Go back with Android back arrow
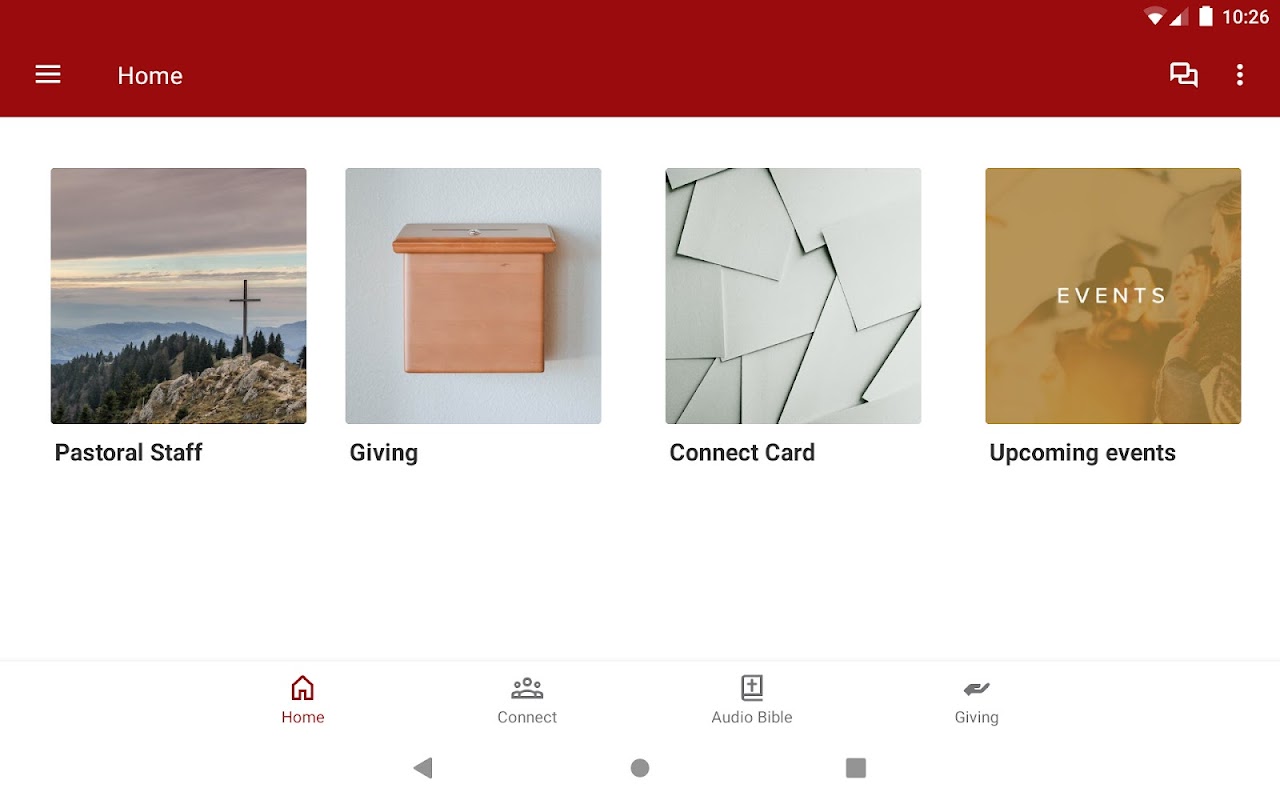This screenshot has height=800, width=1280. pyautogui.click(x=423, y=768)
